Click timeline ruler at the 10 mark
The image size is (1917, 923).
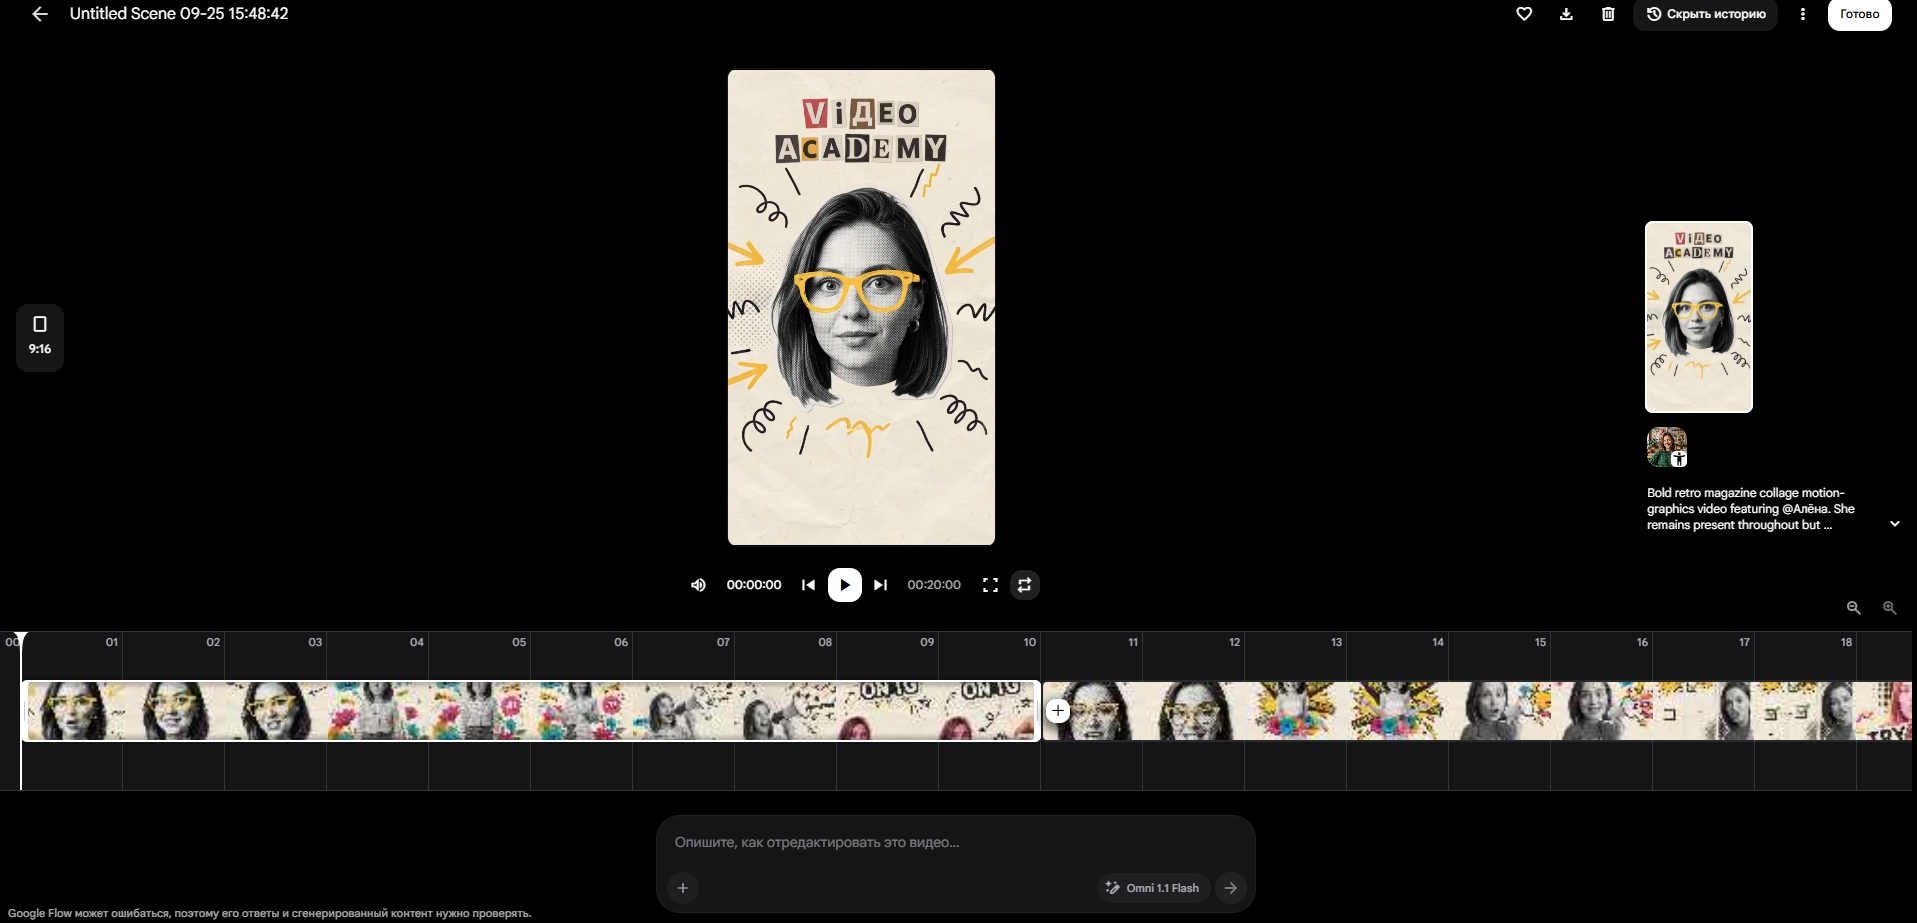1030,642
